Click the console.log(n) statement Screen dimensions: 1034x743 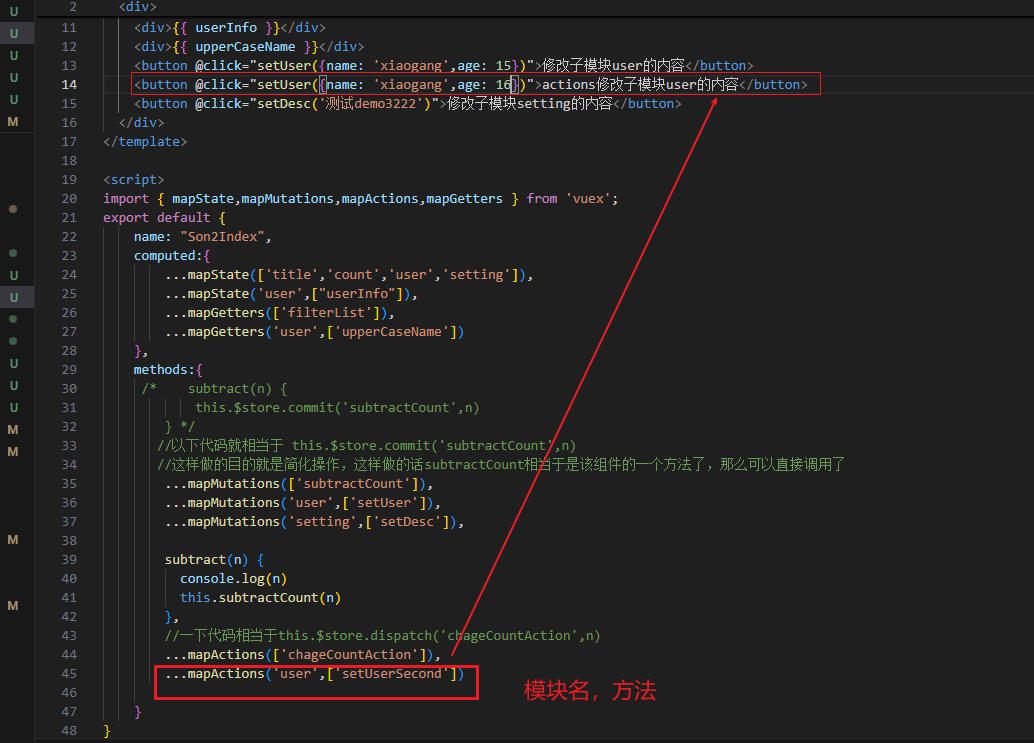233,578
